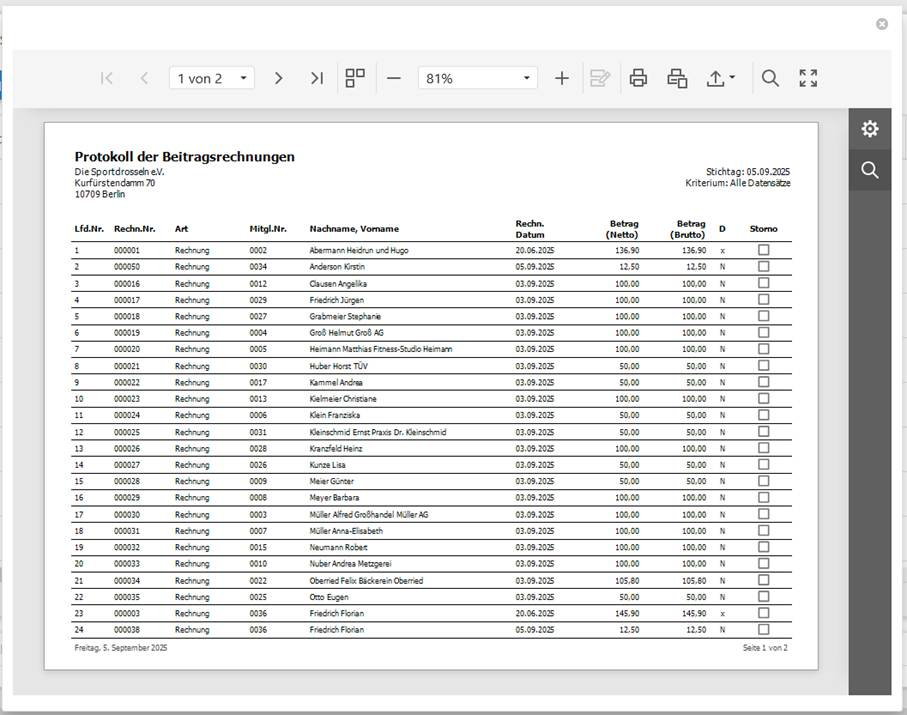Toggle multi-page view mode

pos(355,78)
